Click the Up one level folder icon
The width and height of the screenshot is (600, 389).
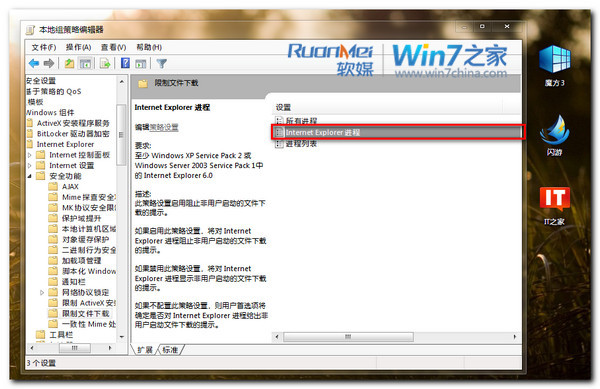(x=69, y=63)
